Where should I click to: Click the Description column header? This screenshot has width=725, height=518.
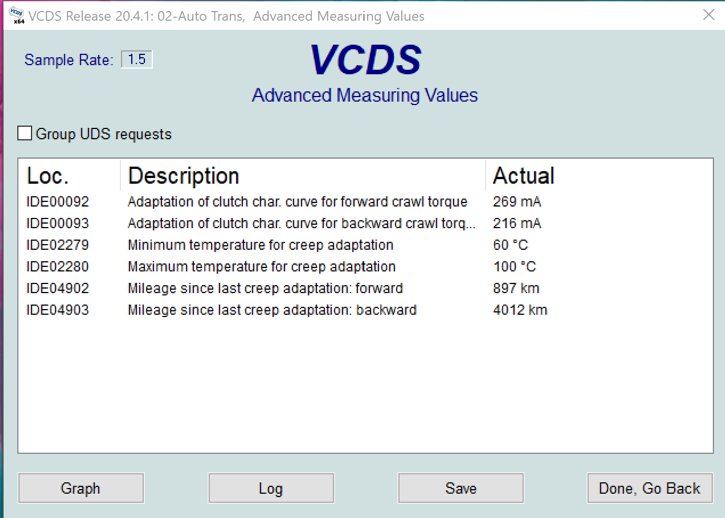pos(303,176)
